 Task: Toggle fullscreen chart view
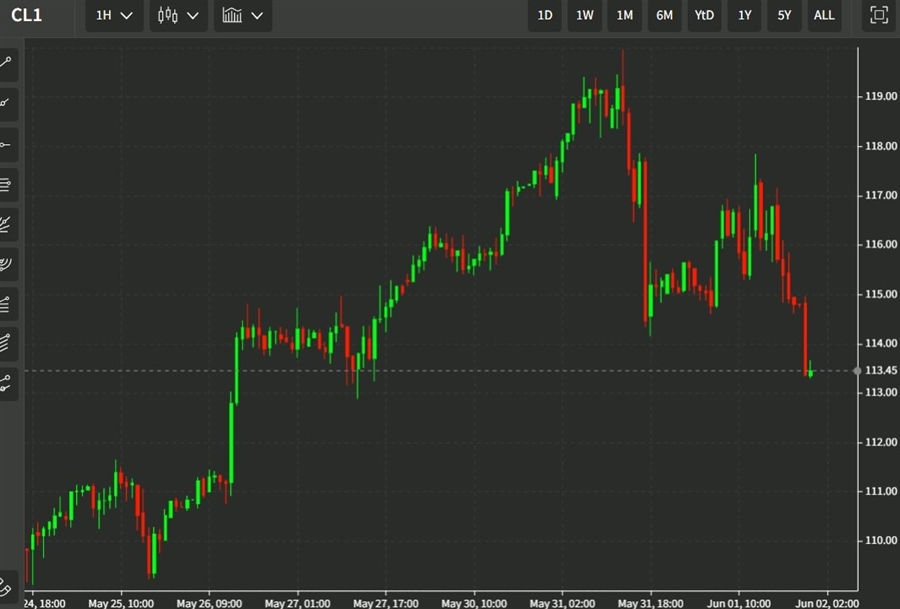click(879, 15)
